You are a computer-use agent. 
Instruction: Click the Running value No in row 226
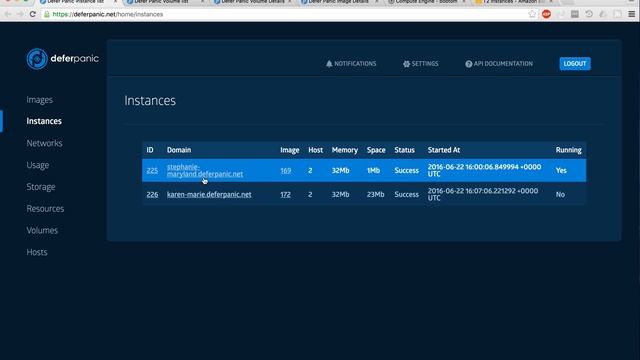point(560,195)
